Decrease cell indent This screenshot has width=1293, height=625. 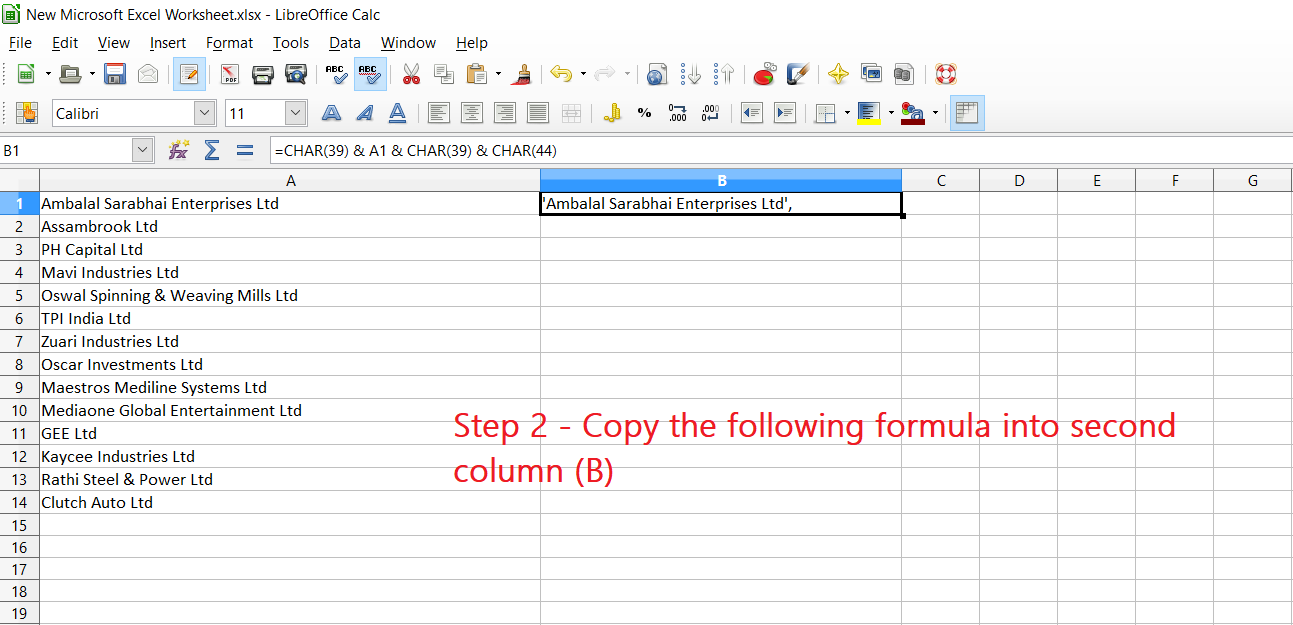[x=752, y=113]
